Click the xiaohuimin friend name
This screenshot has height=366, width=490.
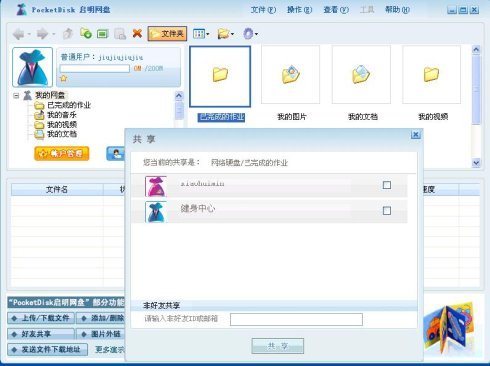[202, 183]
